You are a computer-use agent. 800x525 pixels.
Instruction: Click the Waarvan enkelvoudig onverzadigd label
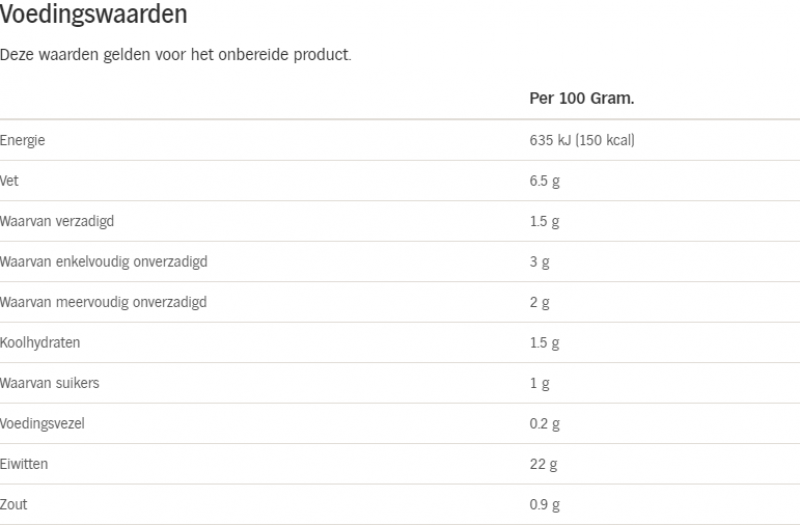coord(104,262)
